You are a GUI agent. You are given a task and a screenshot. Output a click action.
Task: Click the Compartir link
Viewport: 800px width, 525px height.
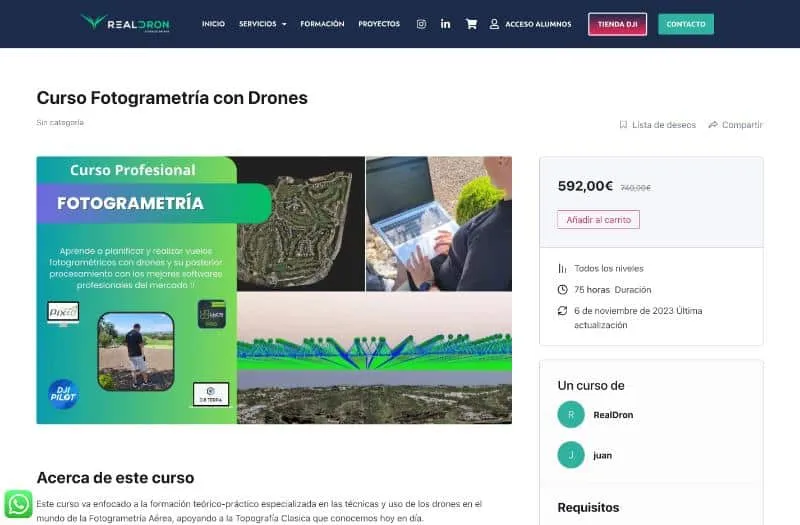point(742,124)
